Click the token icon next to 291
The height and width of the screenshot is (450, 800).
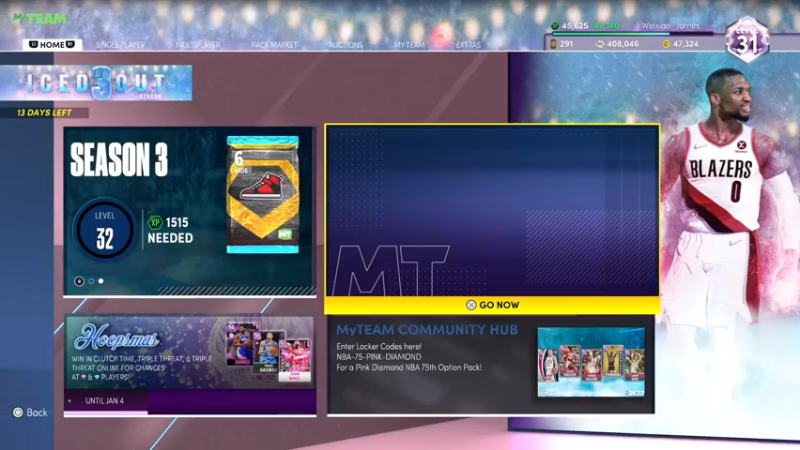click(553, 44)
